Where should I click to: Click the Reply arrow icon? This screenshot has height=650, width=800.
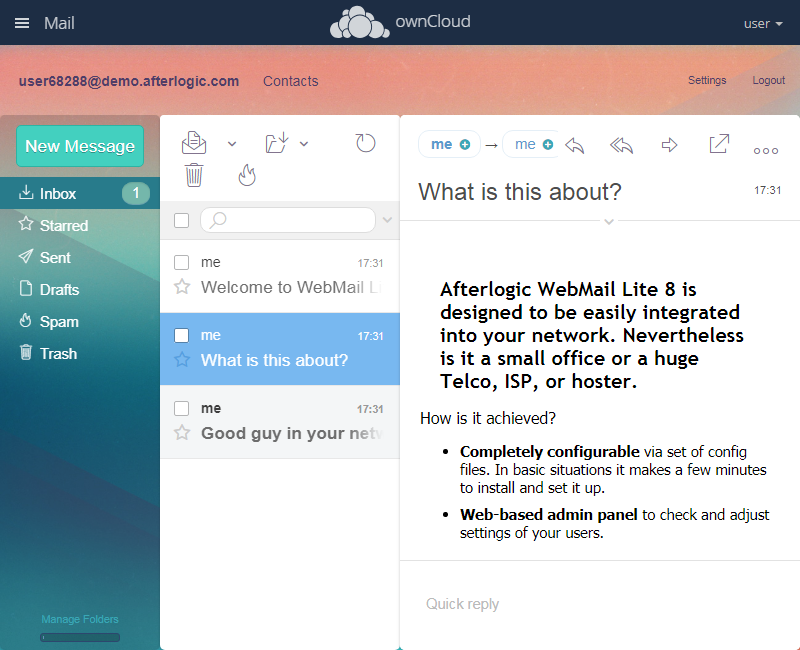pyautogui.click(x=575, y=146)
